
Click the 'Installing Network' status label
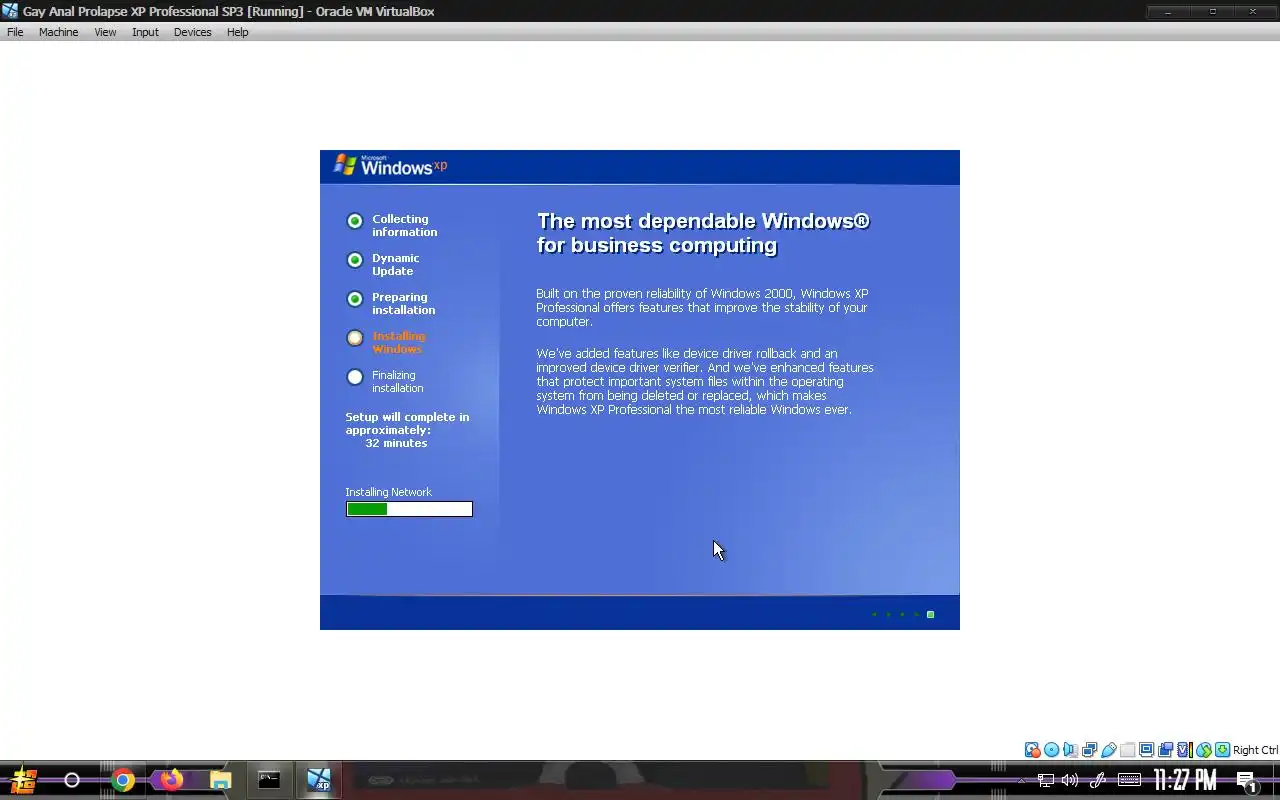coord(388,492)
